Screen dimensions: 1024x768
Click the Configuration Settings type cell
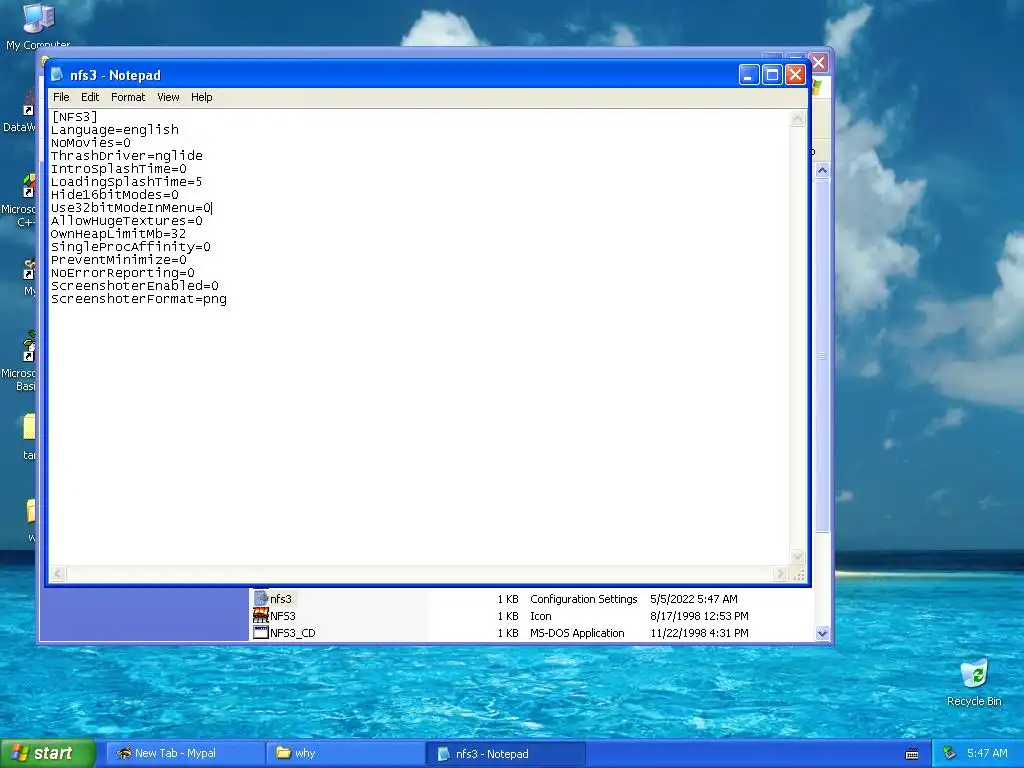584,599
